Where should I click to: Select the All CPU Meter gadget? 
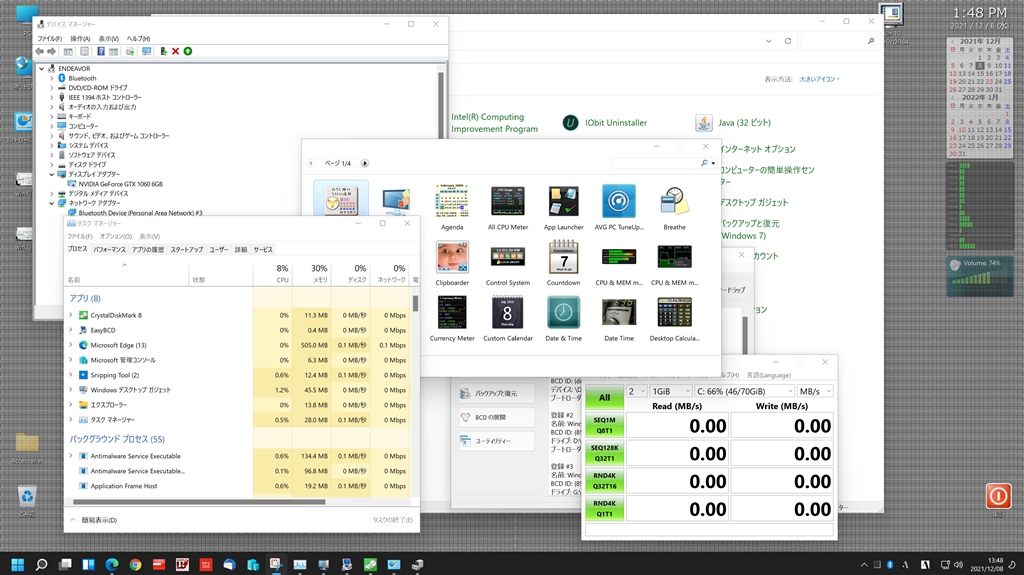pos(507,201)
